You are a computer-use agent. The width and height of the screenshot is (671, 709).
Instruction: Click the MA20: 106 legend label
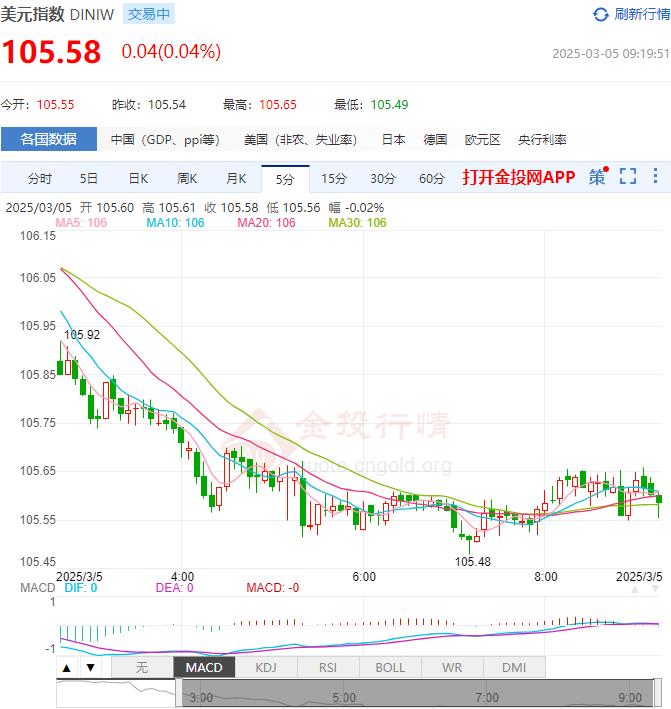coord(266,222)
